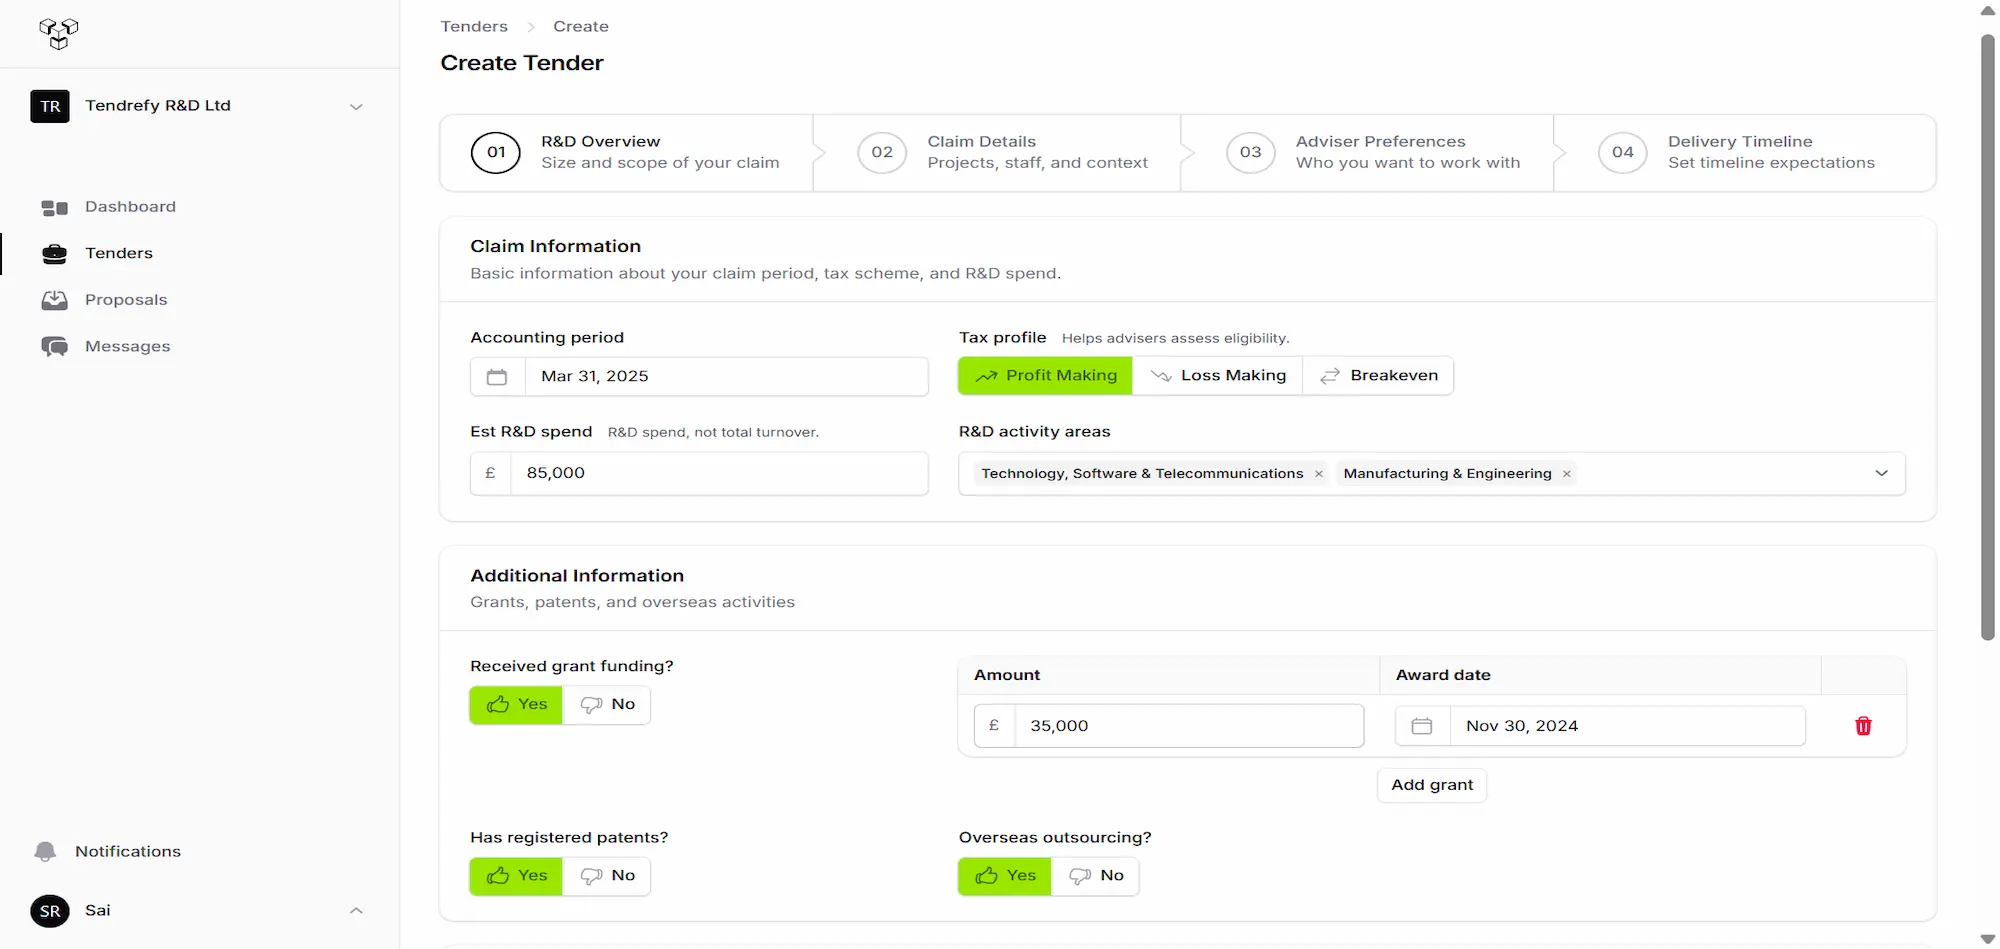
Task: Click the vertical scrollbar thumb
Action: (x=1988, y=337)
